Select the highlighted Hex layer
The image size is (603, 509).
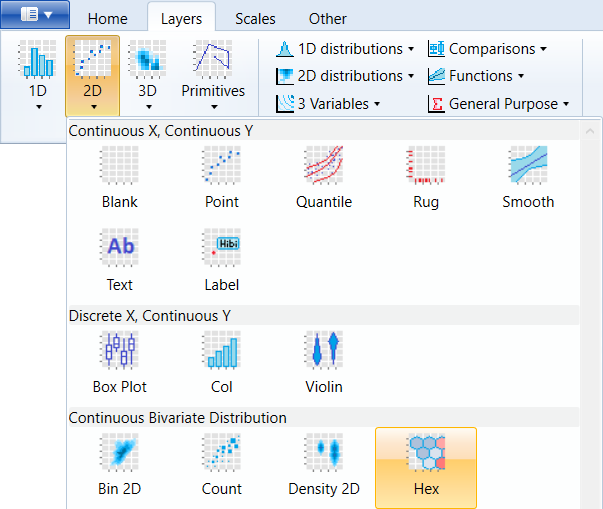point(426,467)
